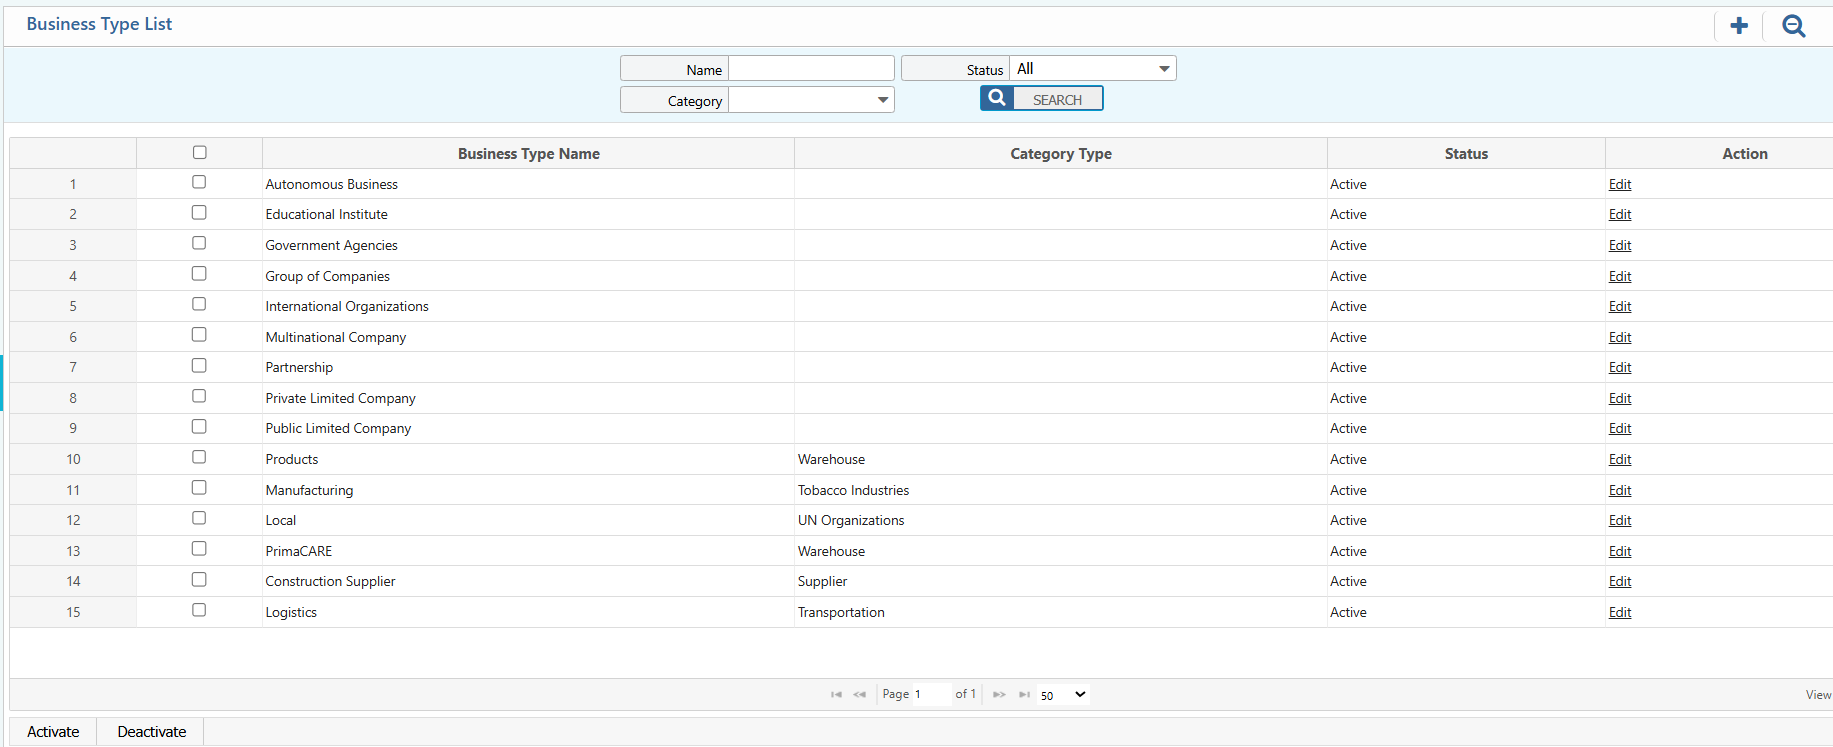Screen dimensions: 1833x747
Task: Go to last page using pager icon
Action: (1024, 695)
